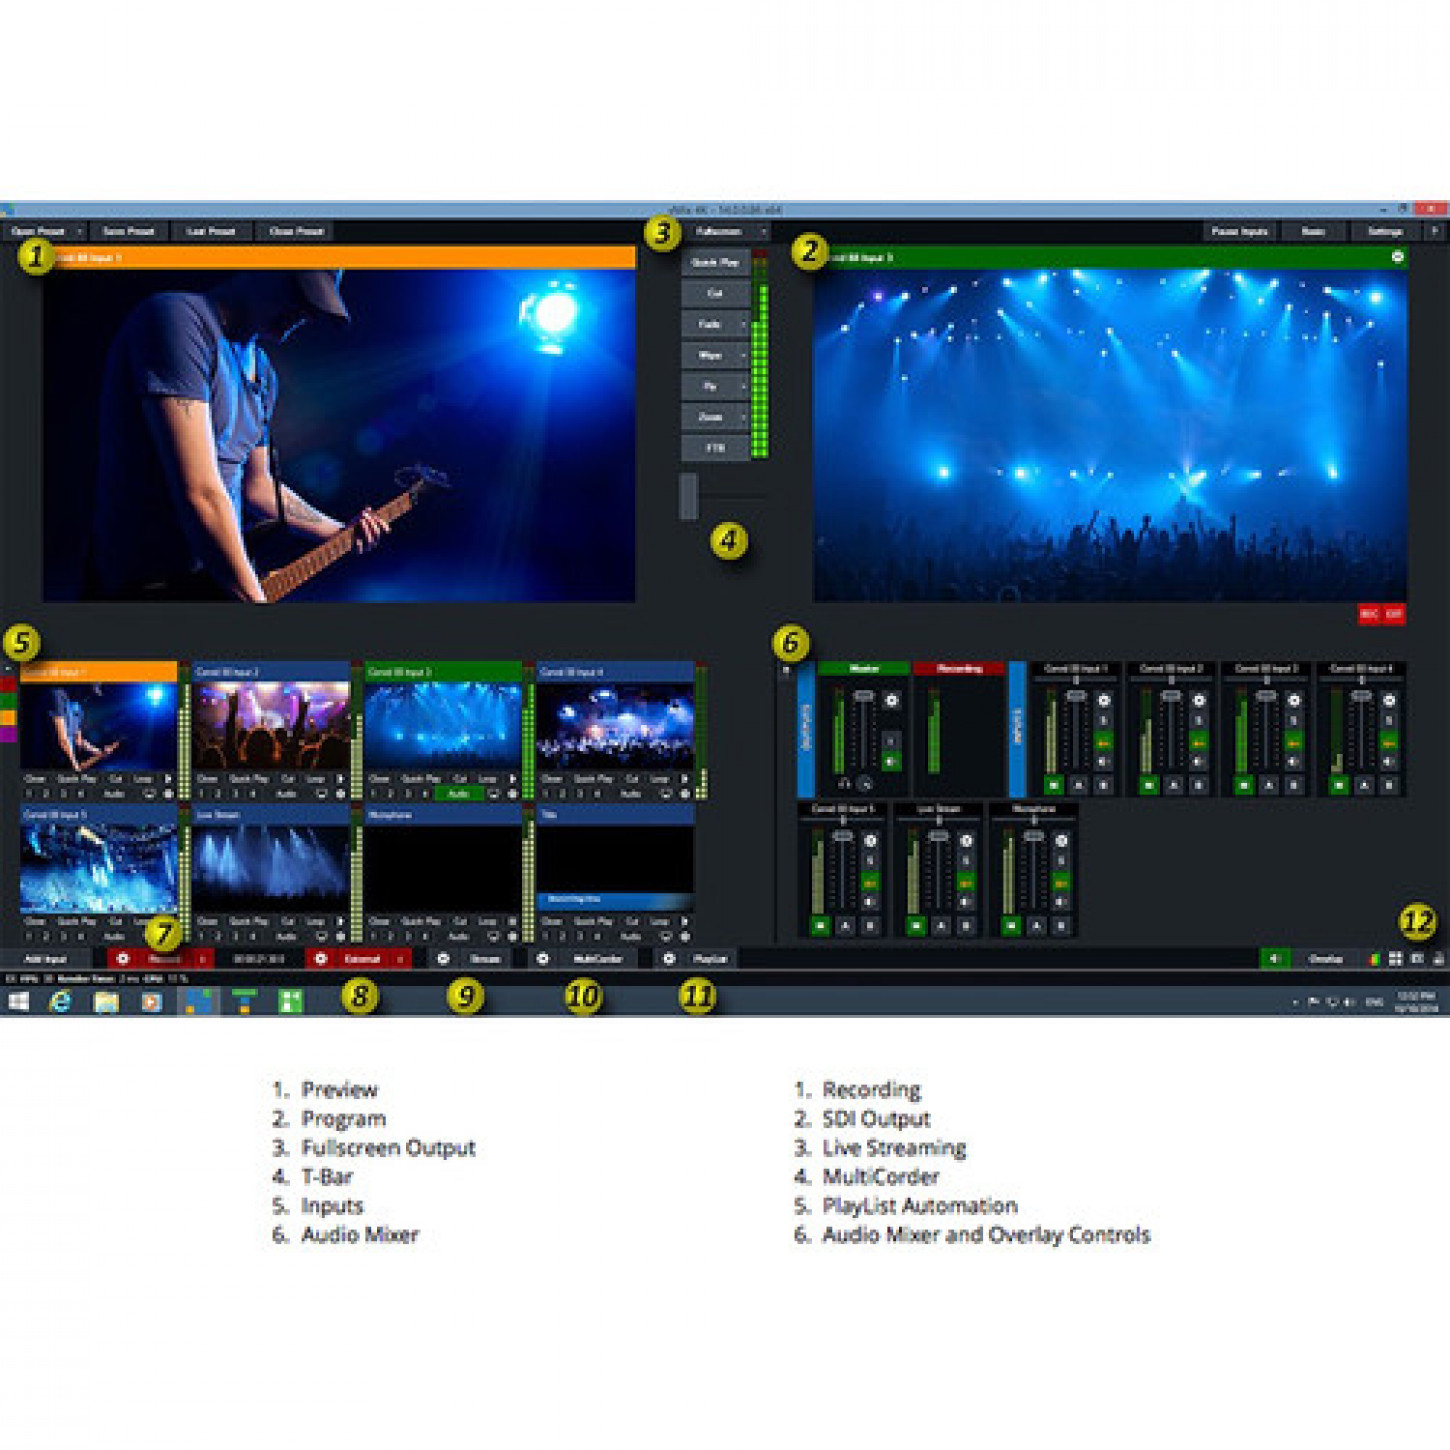Select the Input 2 crowd thumbnail
This screenshot has width=1450, height=1450.
270,727
